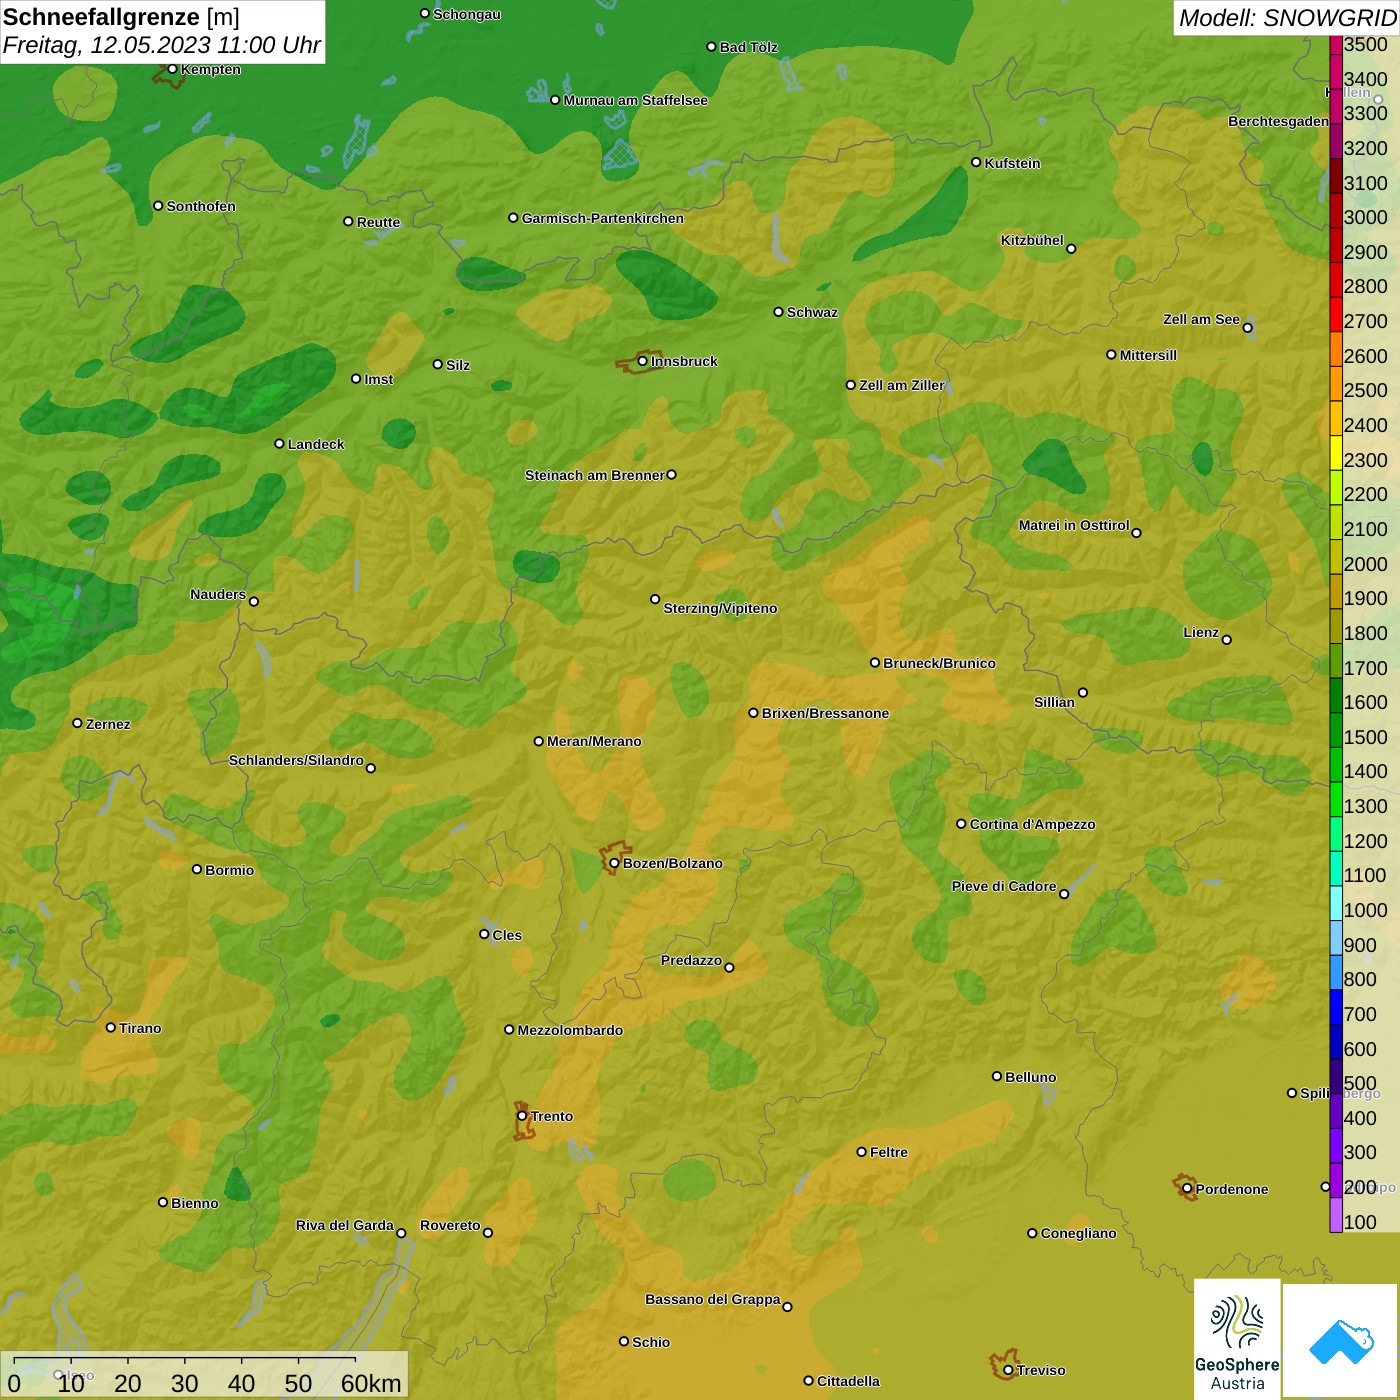Click the blue cloud arrow logo
The width and height of the screenshot is (1400, 1400).
(1341, 1341)
